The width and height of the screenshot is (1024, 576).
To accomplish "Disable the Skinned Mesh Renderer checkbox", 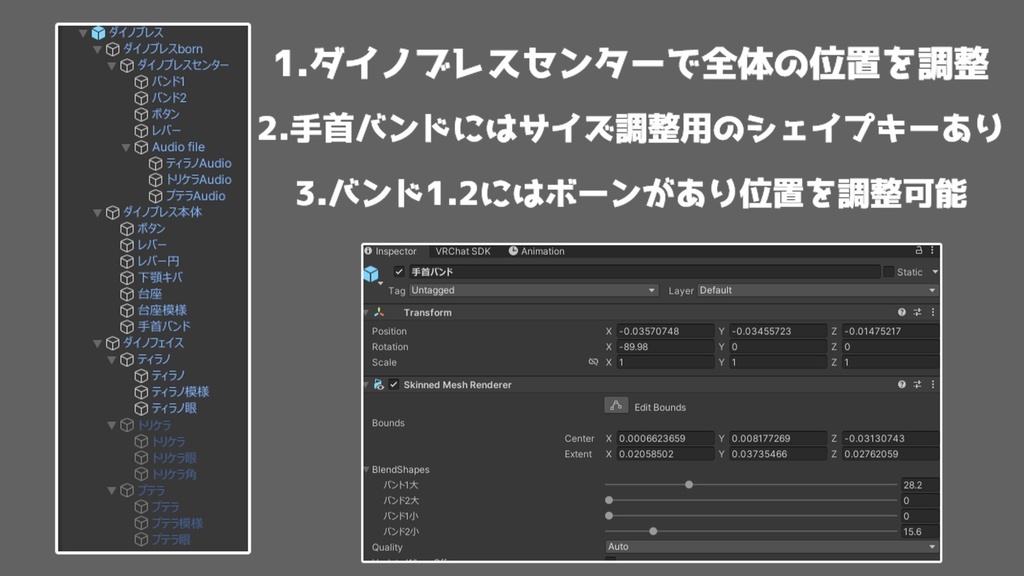I will (x=394, y=385).
